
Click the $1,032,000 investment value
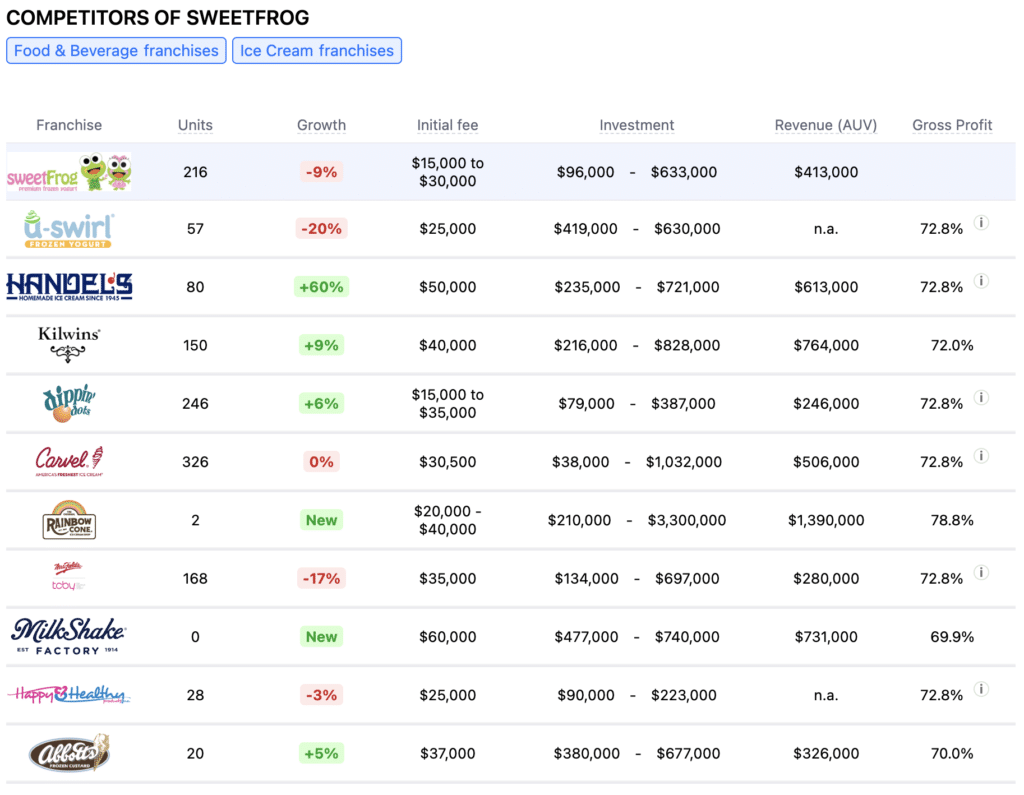point(684,462)
